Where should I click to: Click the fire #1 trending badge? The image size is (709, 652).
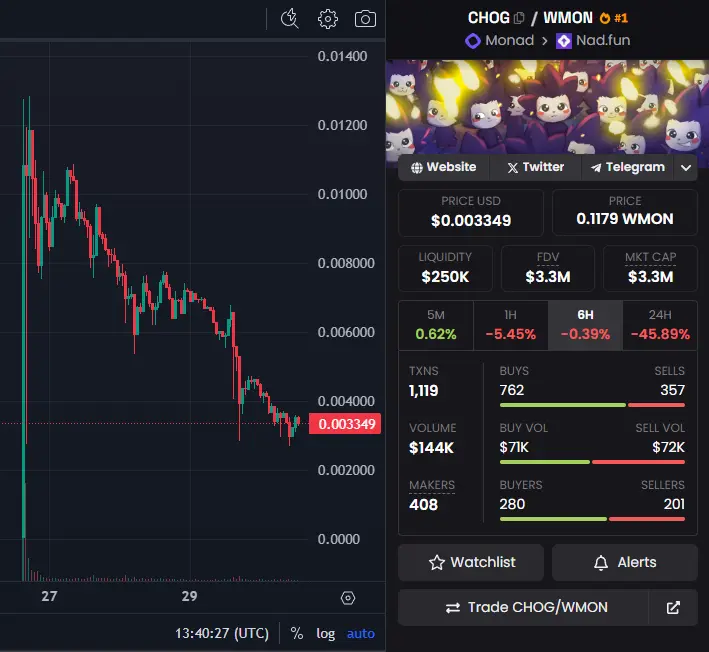614,18
